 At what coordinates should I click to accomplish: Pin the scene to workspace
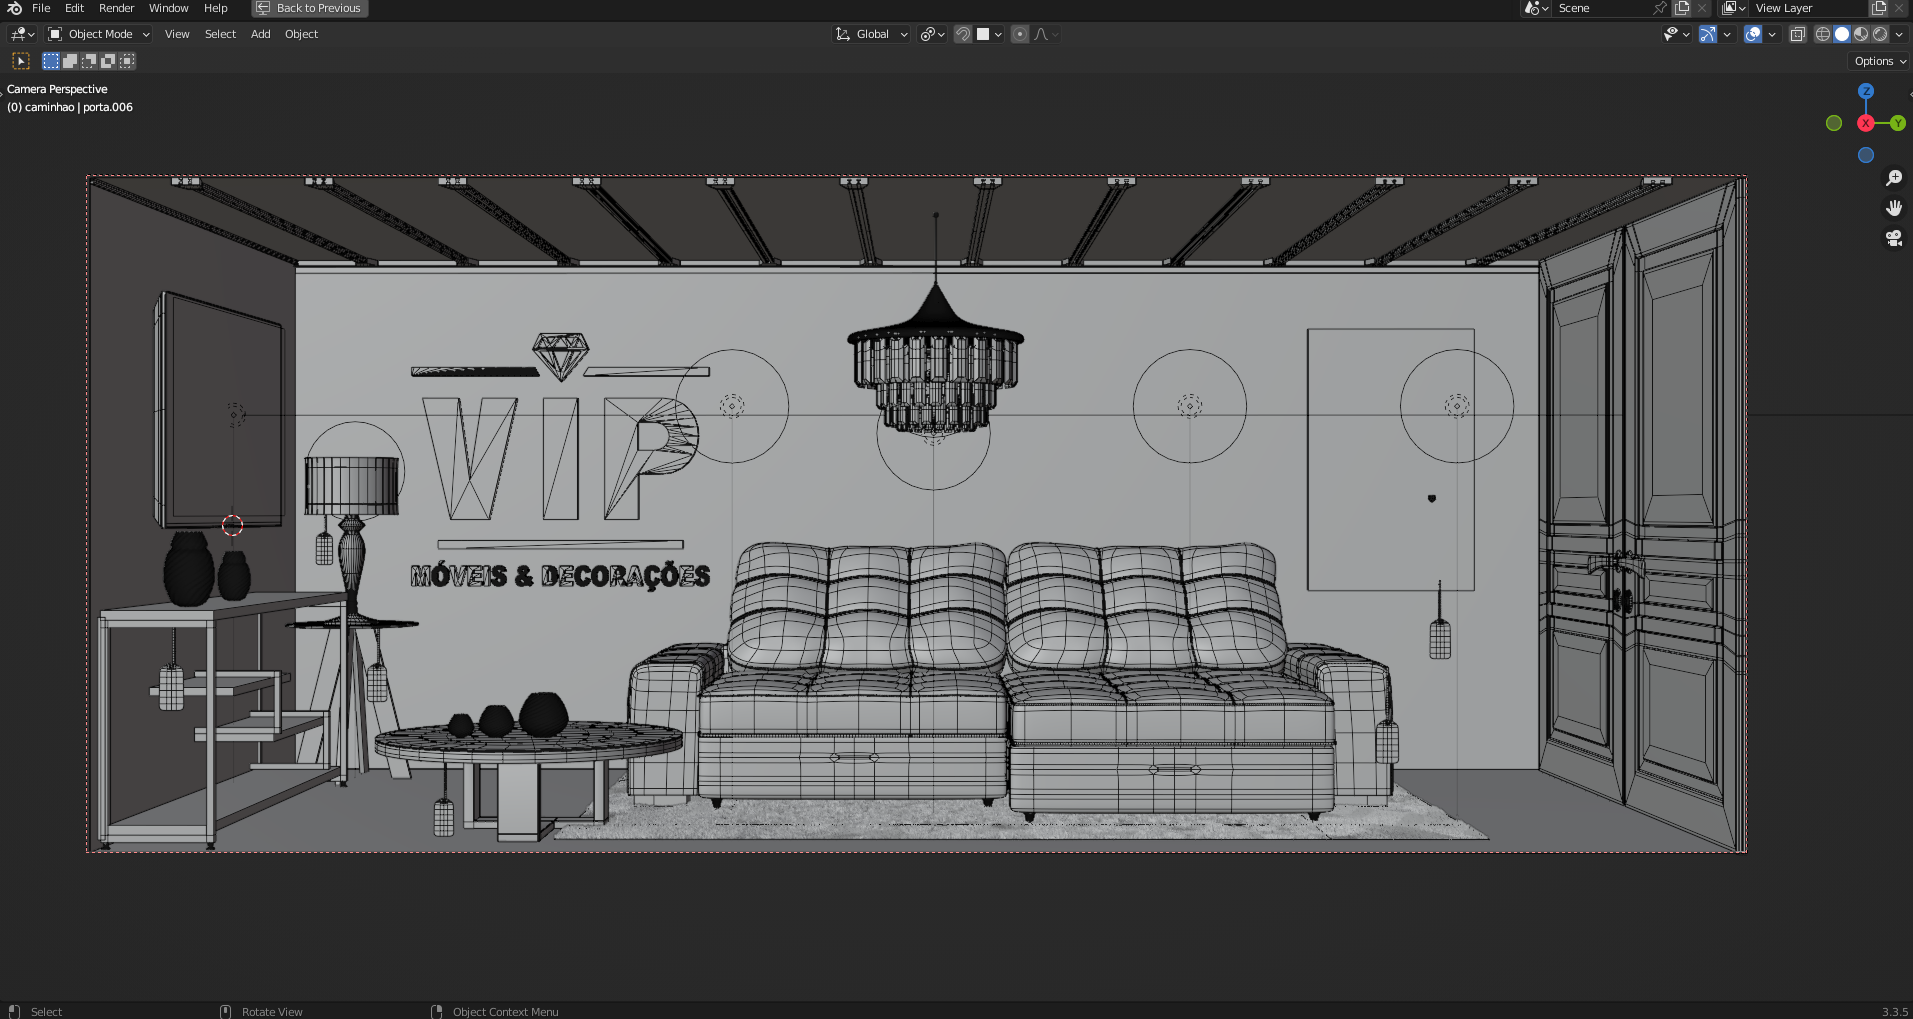coord(1660,8)
